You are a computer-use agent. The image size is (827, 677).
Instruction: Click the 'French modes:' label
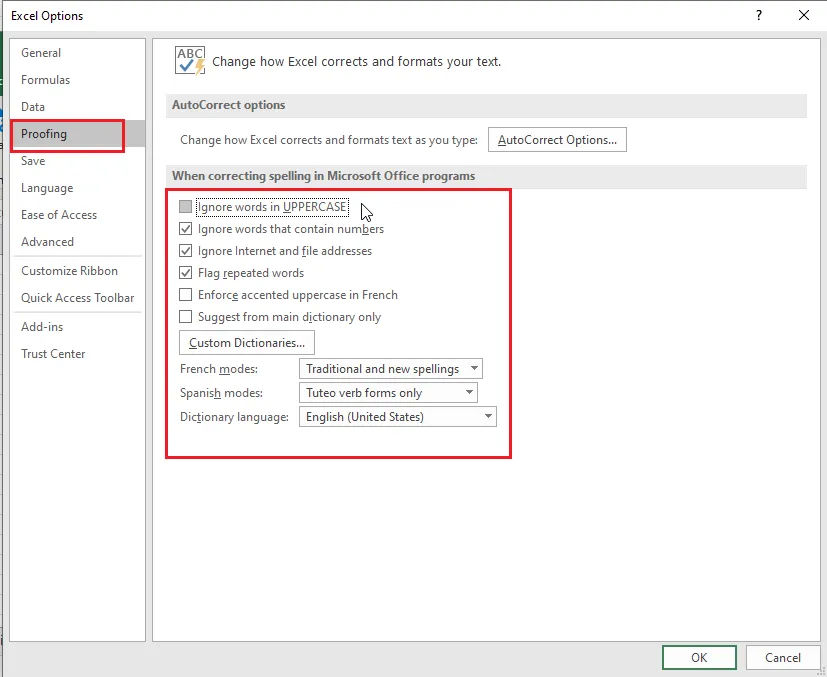pyautogui.click(x=219, y=369)
